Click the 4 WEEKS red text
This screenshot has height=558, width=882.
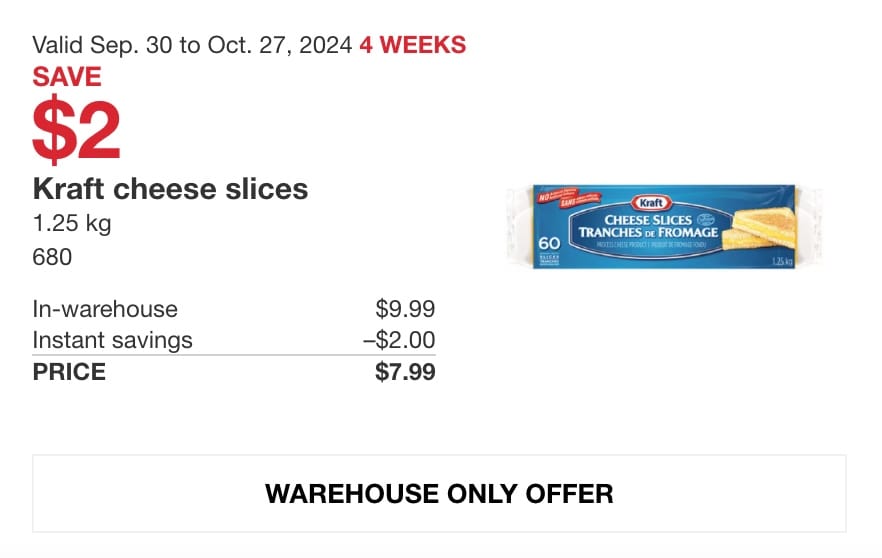(413, 45)
